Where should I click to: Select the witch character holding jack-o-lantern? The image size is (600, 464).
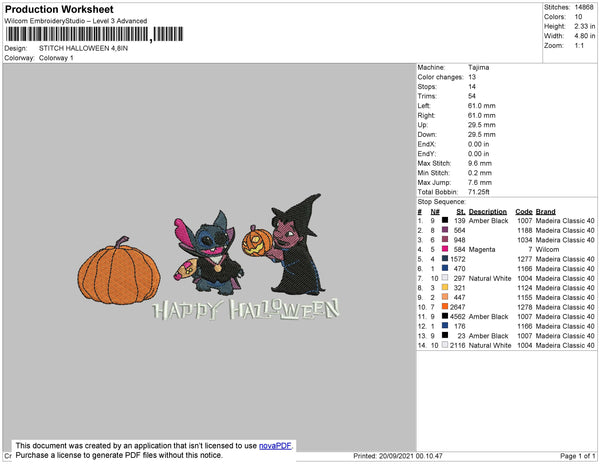click(285, 245)
